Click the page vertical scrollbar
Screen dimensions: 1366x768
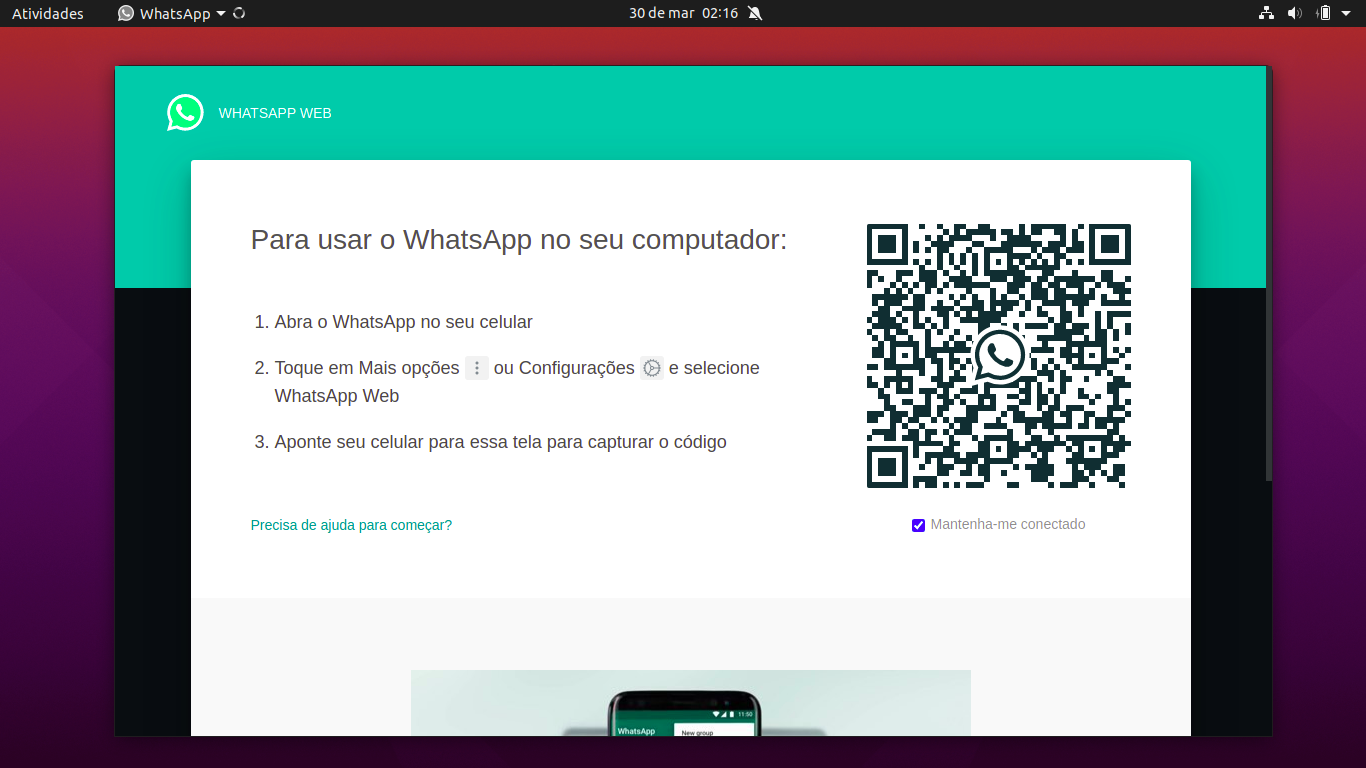click(1269, 275)
